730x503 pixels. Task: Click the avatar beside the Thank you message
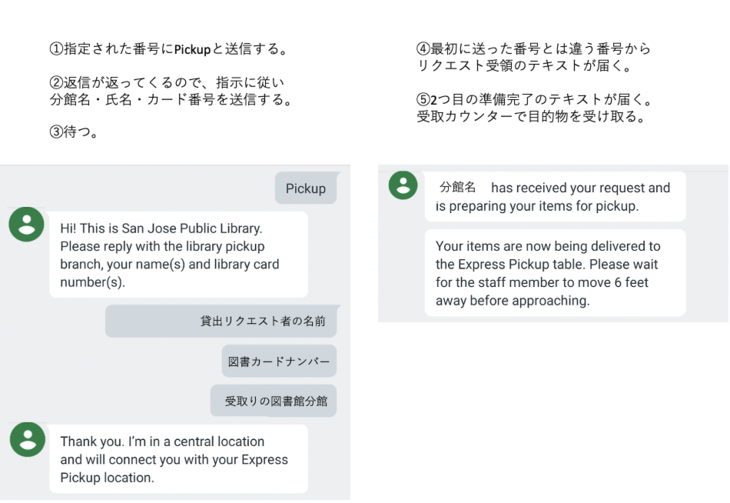tap(27, 439)
